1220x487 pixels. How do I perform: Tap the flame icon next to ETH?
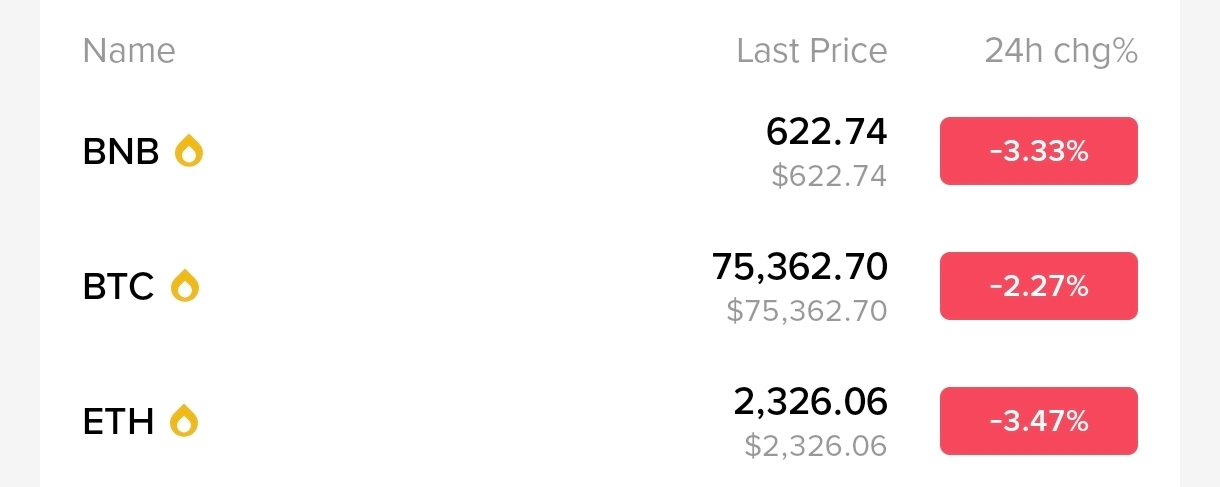click(184, 421)
